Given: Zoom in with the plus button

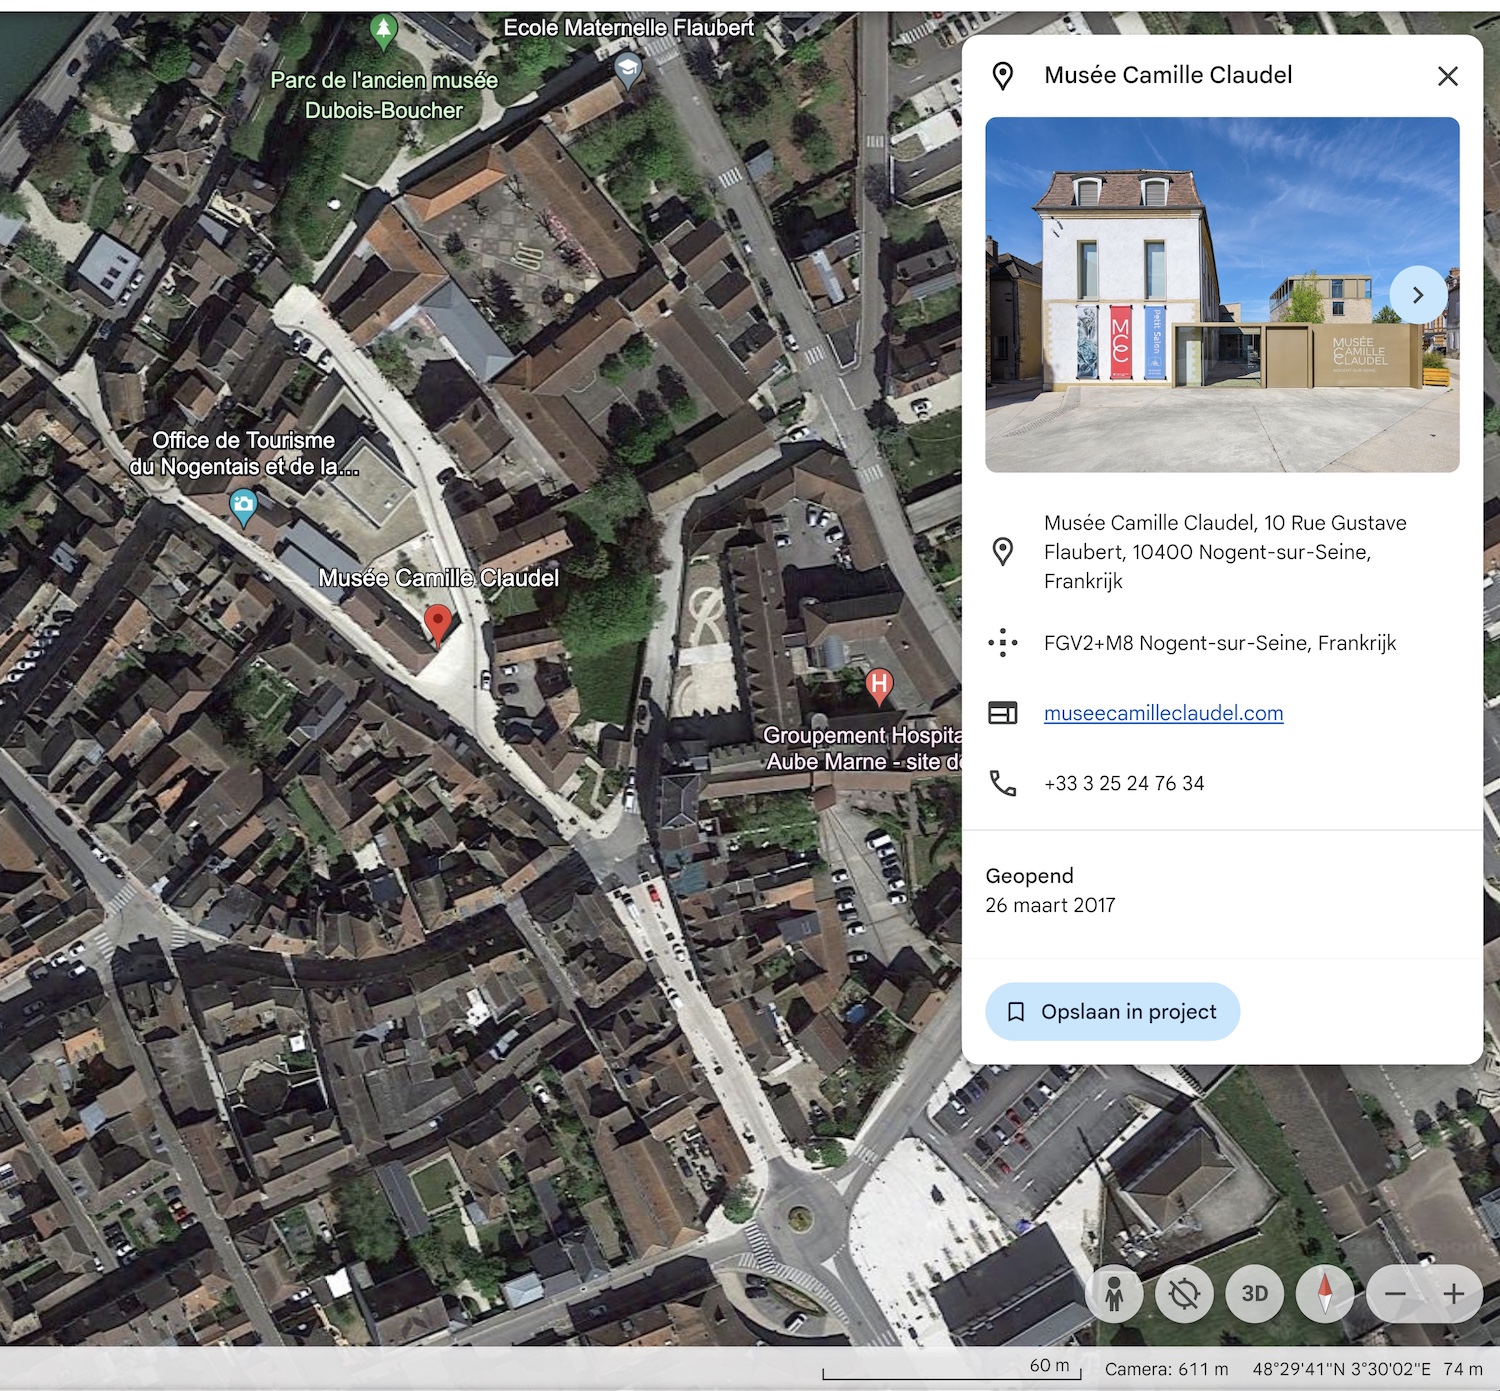Looking at the screenshot, I should (x=1454, y=1294).
